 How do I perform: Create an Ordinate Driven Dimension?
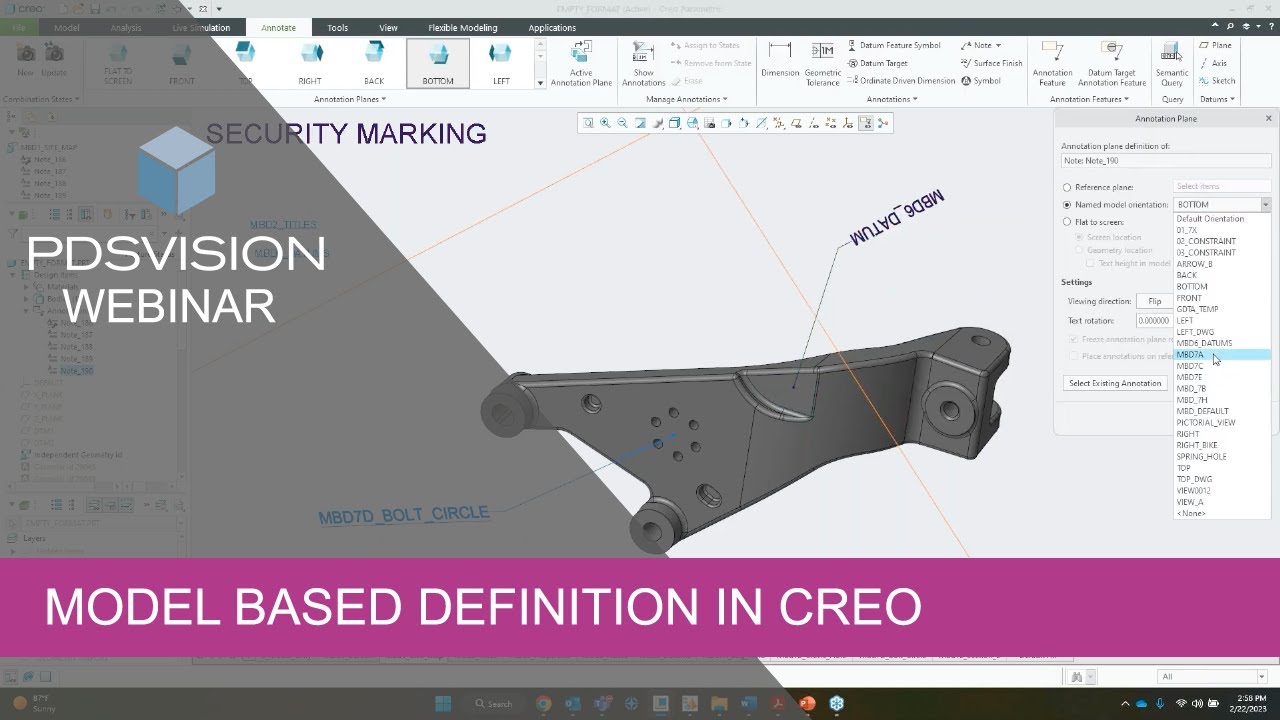(901, 81)
